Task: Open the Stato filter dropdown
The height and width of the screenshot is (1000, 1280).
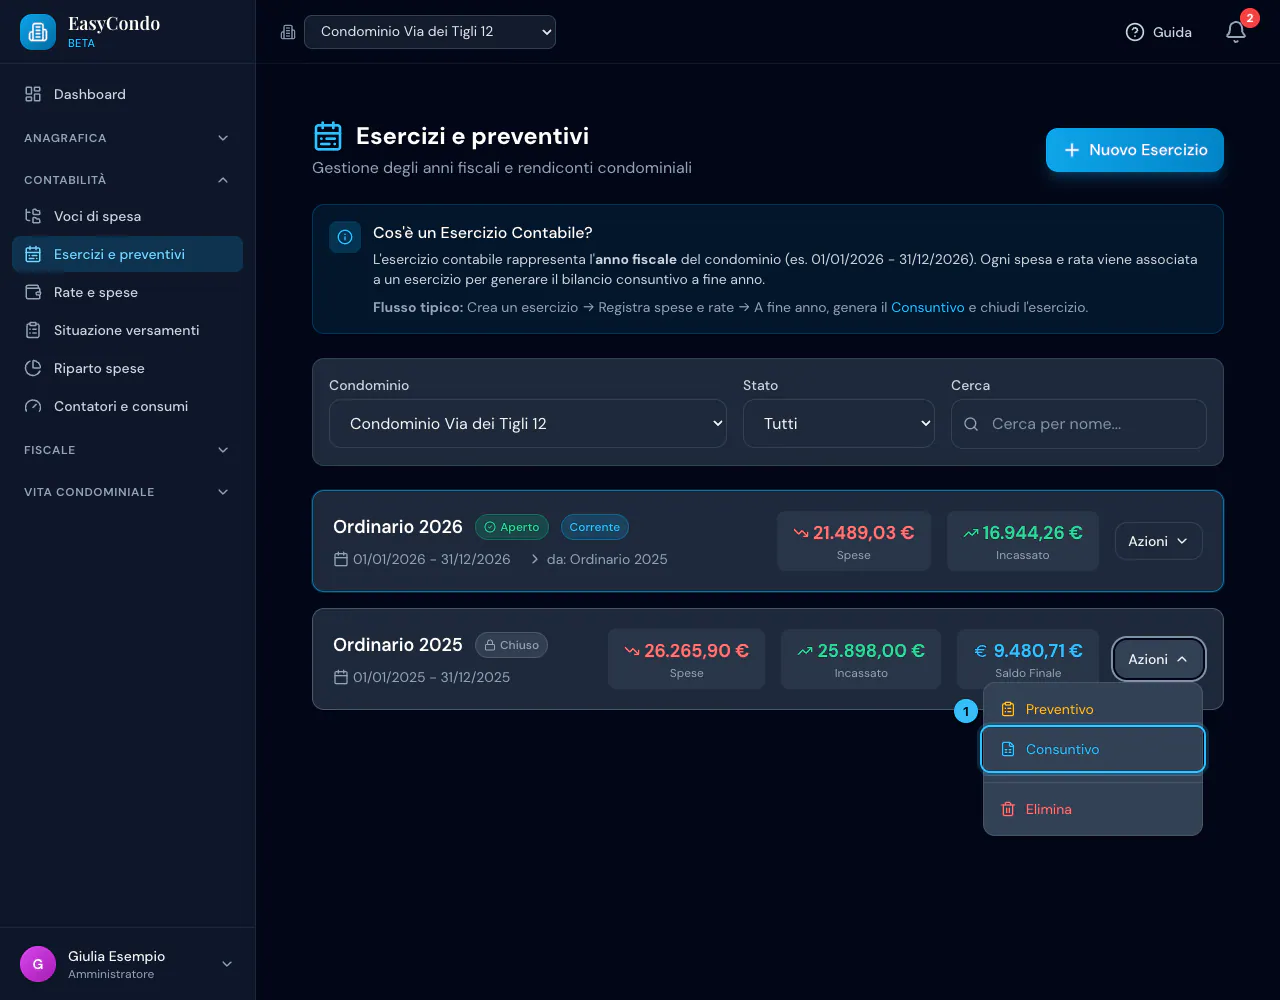Action: (x=839, y=424)
